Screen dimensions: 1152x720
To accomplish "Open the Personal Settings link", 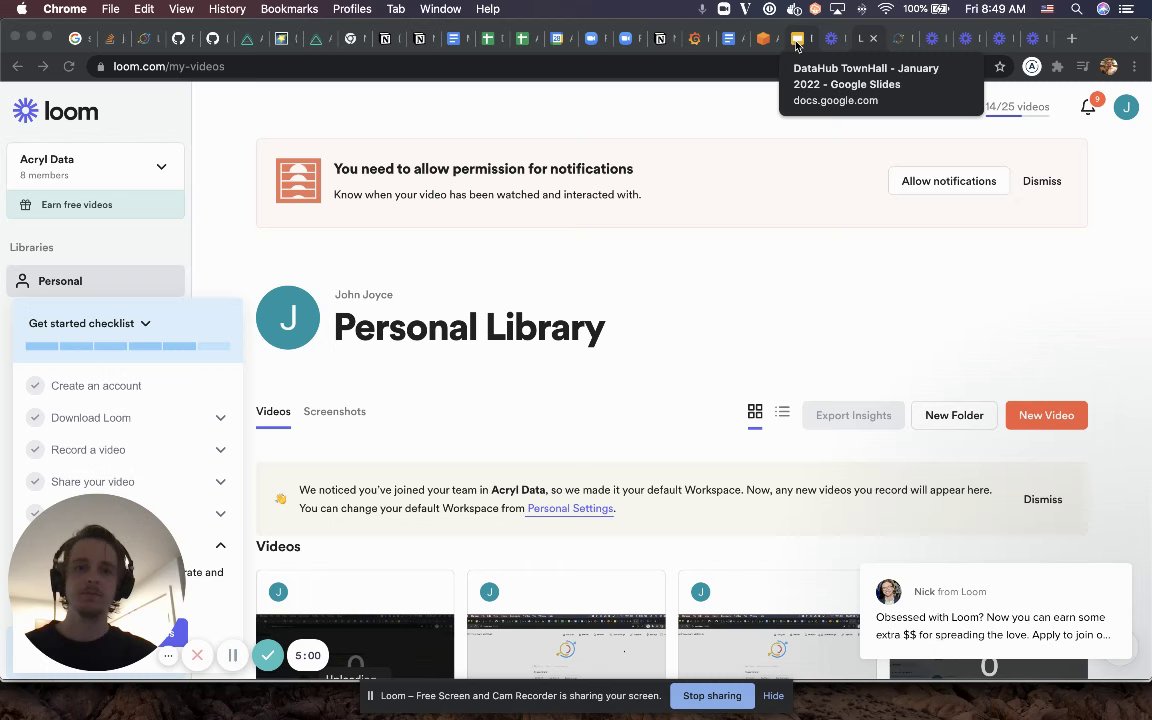I will pyautogui.click(x=570, y=508).
